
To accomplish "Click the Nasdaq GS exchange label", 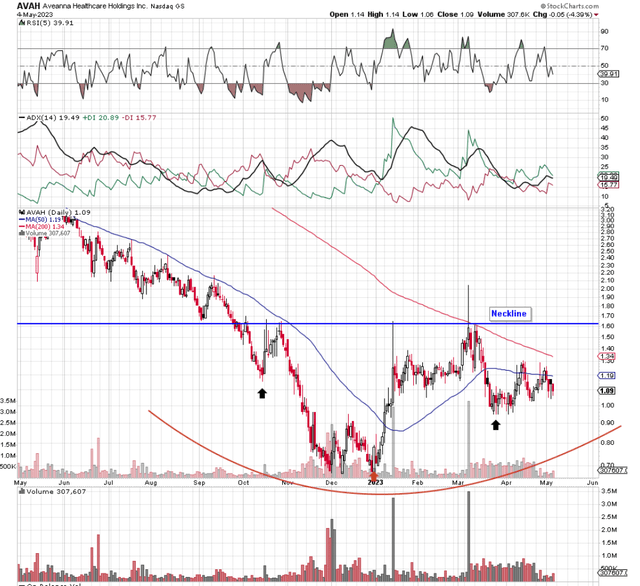I will coord(167,7).
